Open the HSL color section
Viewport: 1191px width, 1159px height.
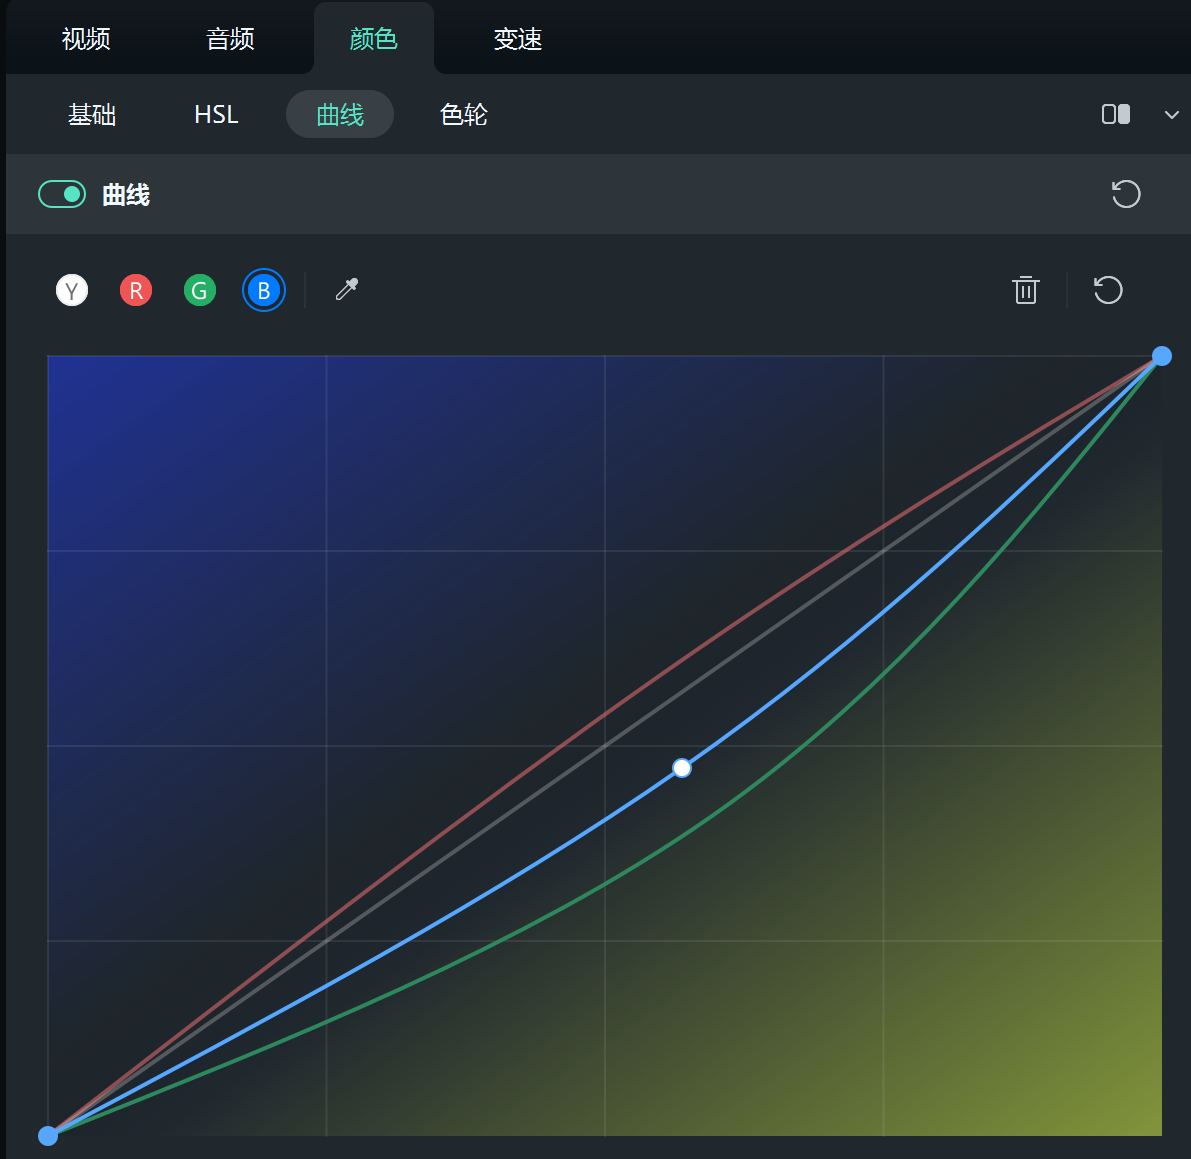click(x=216, y=115)
